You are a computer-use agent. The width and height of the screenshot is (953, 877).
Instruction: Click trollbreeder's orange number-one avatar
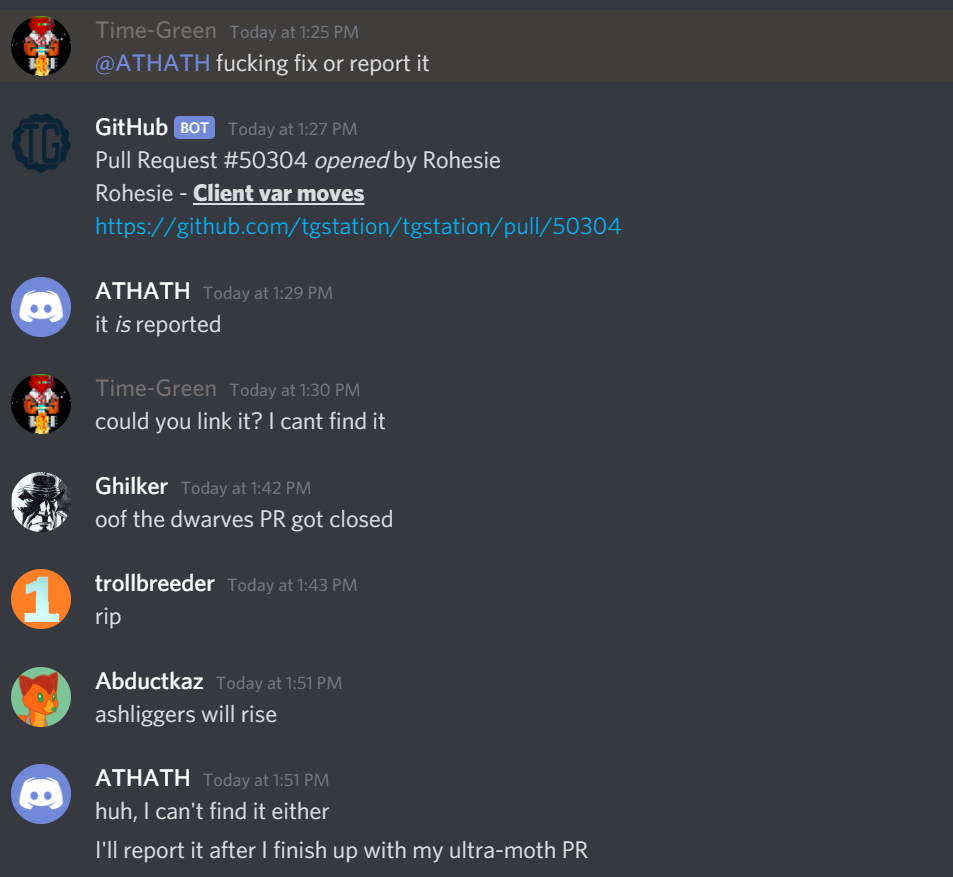41,599
